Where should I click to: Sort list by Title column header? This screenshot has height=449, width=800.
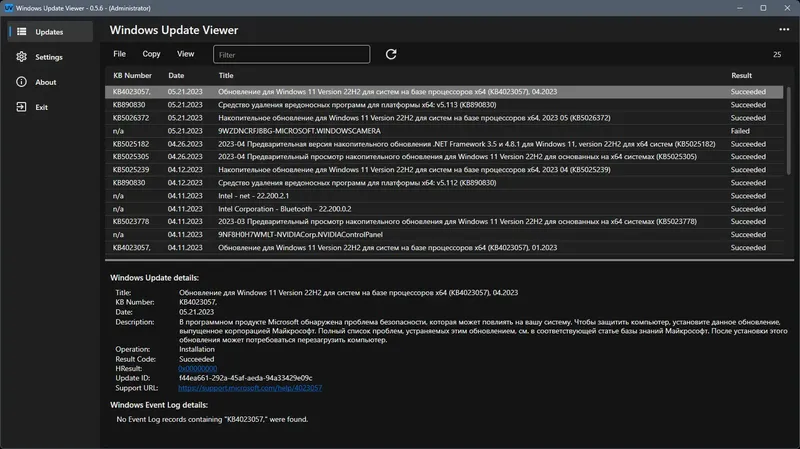tap(226, 75)
